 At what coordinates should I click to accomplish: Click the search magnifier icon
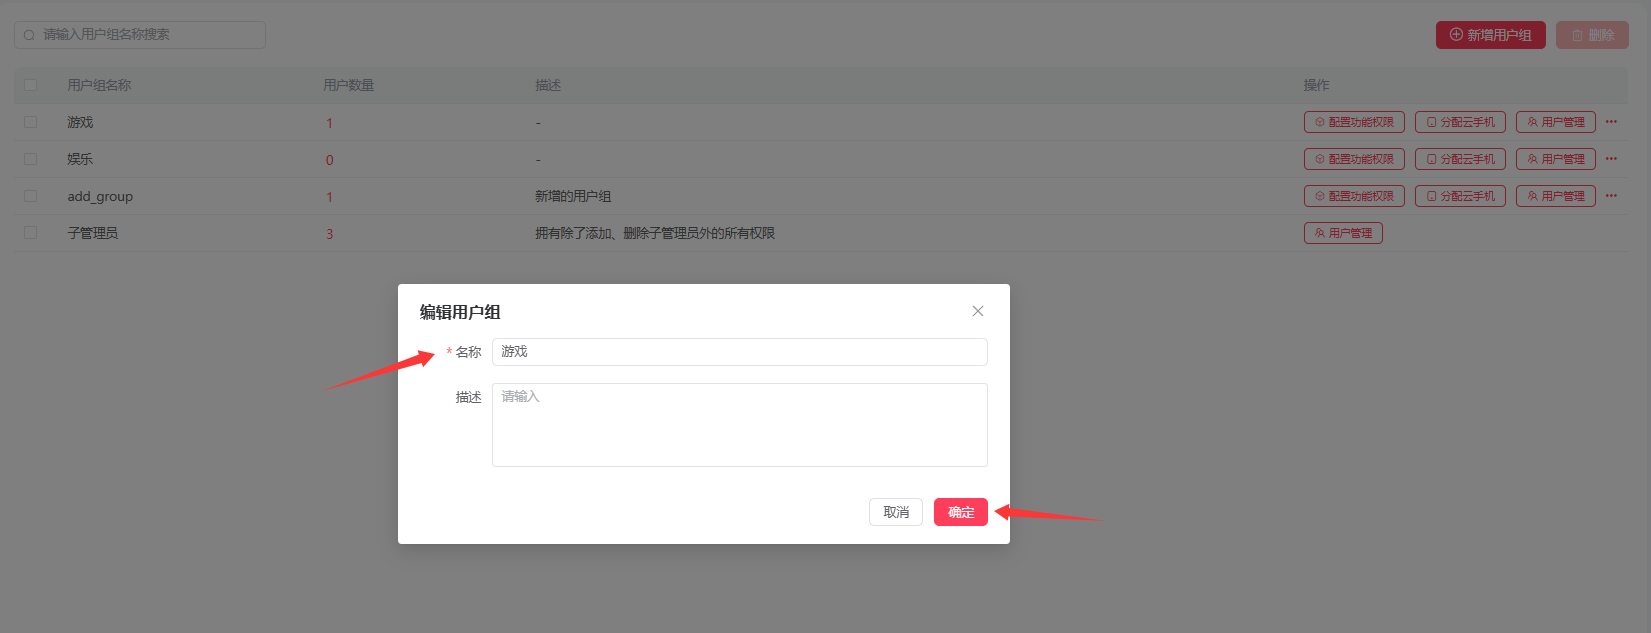(29, 35)
